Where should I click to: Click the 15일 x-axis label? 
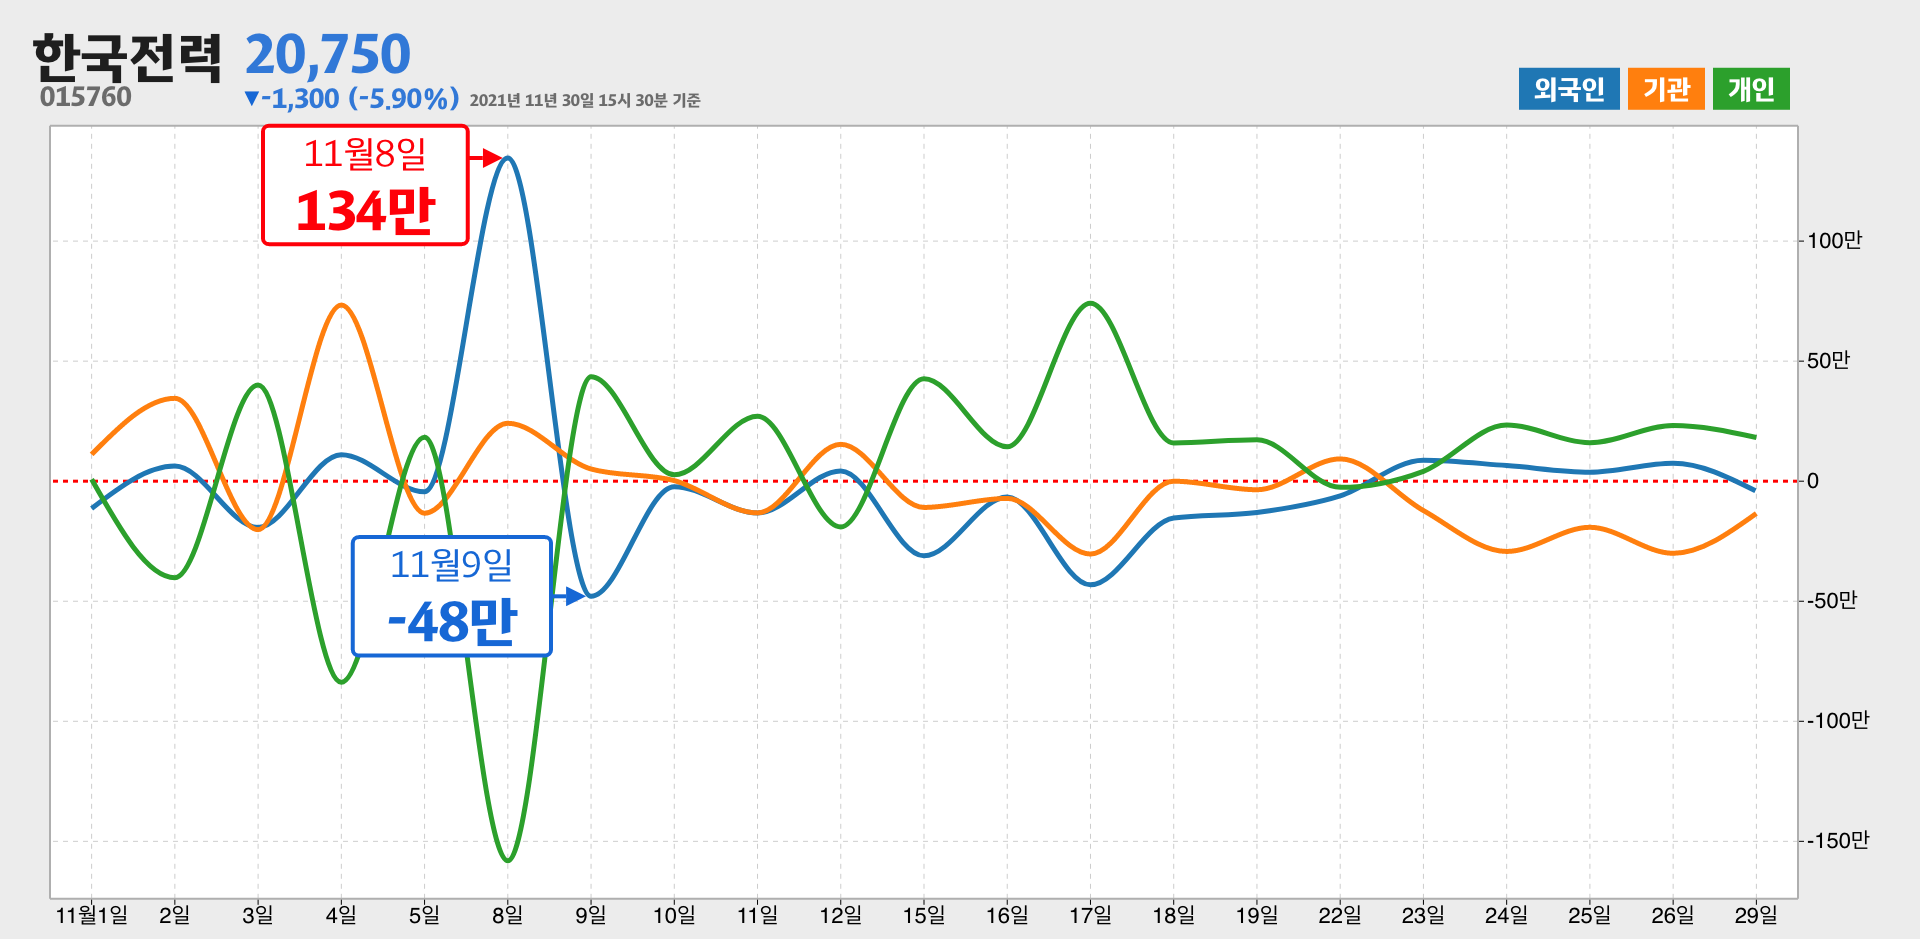(x=924, y=915)
